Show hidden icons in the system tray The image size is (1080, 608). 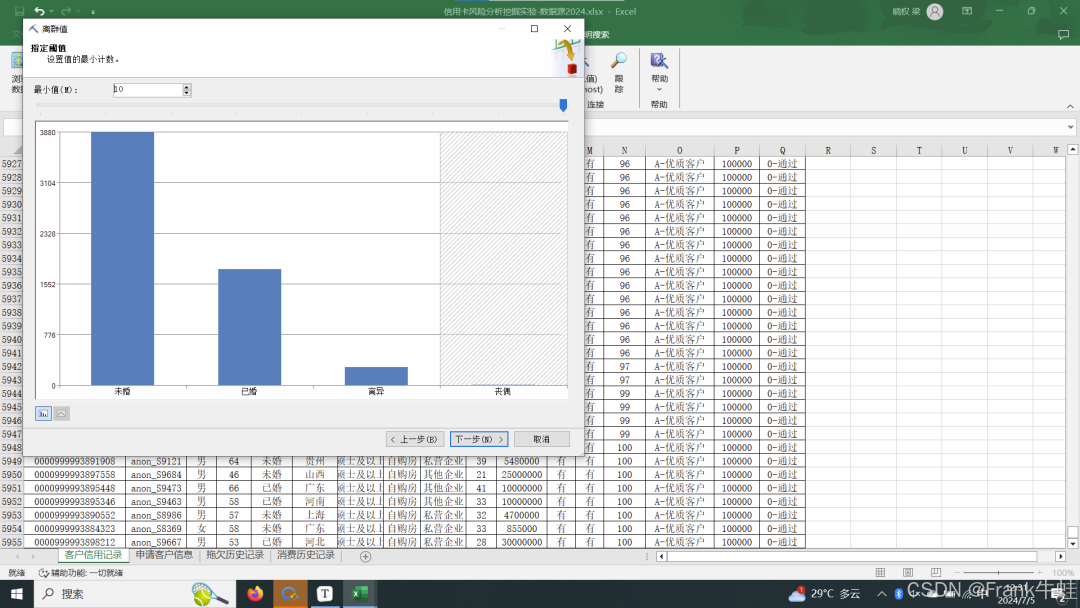pyautogui.click(x=880, y=594)
